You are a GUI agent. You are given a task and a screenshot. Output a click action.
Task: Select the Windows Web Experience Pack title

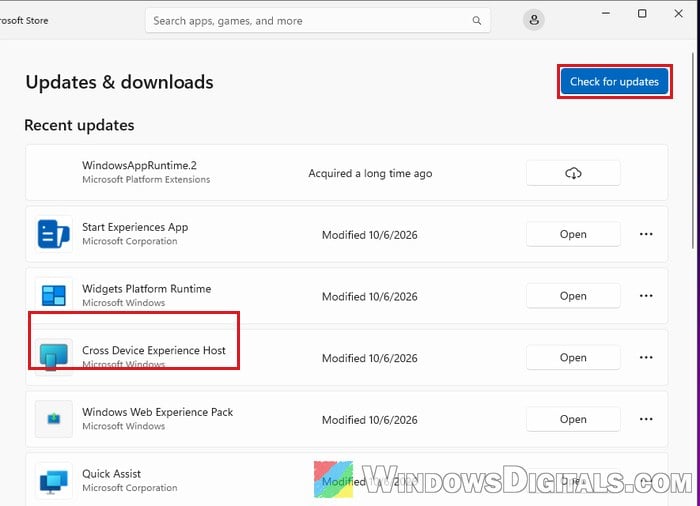click(x=158, y=412)
